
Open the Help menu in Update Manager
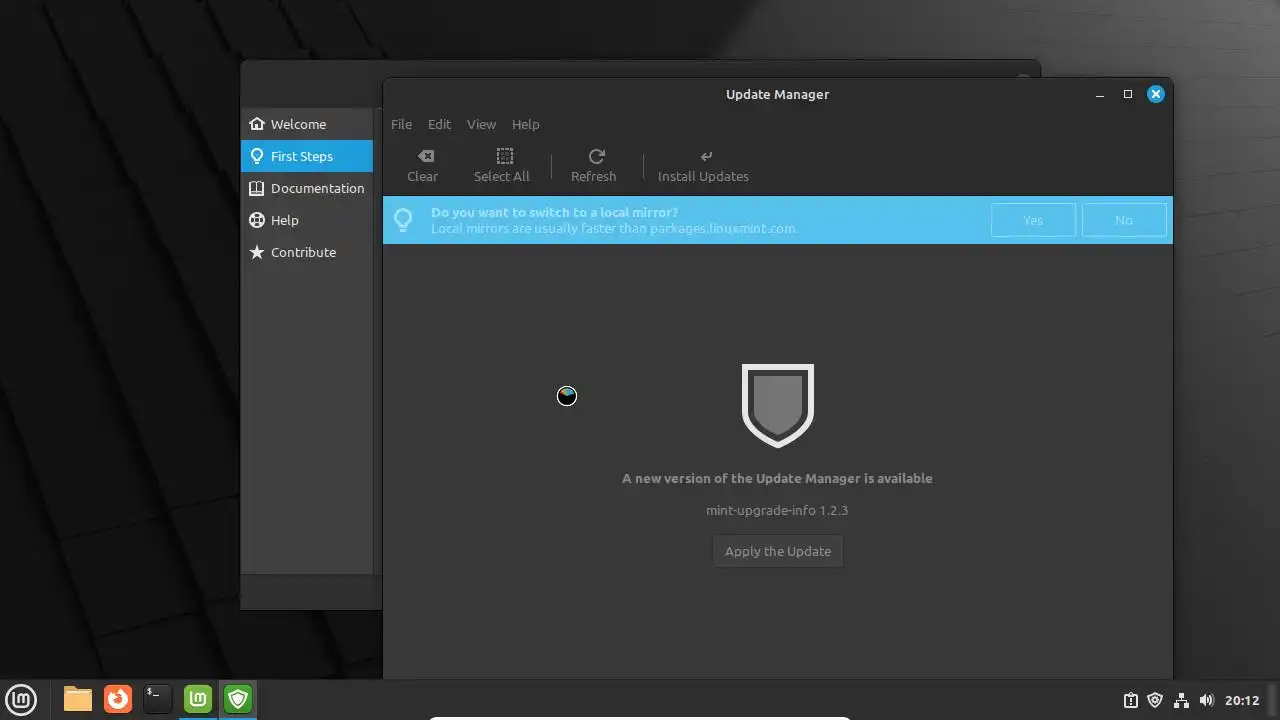[x=525, y=124]
